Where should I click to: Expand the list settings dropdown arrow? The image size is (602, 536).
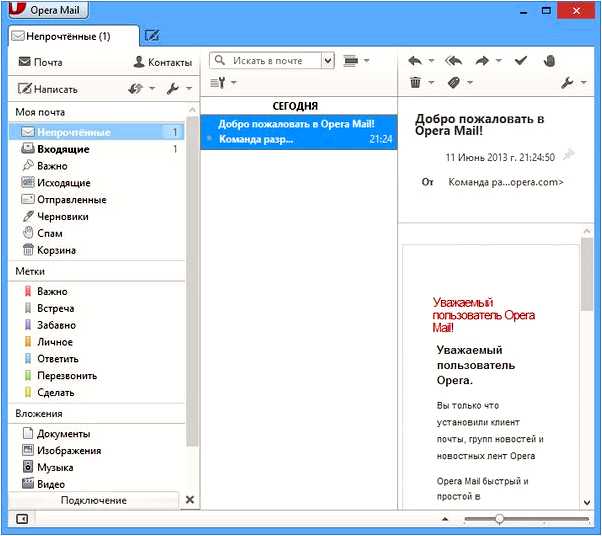coord(234,82)
